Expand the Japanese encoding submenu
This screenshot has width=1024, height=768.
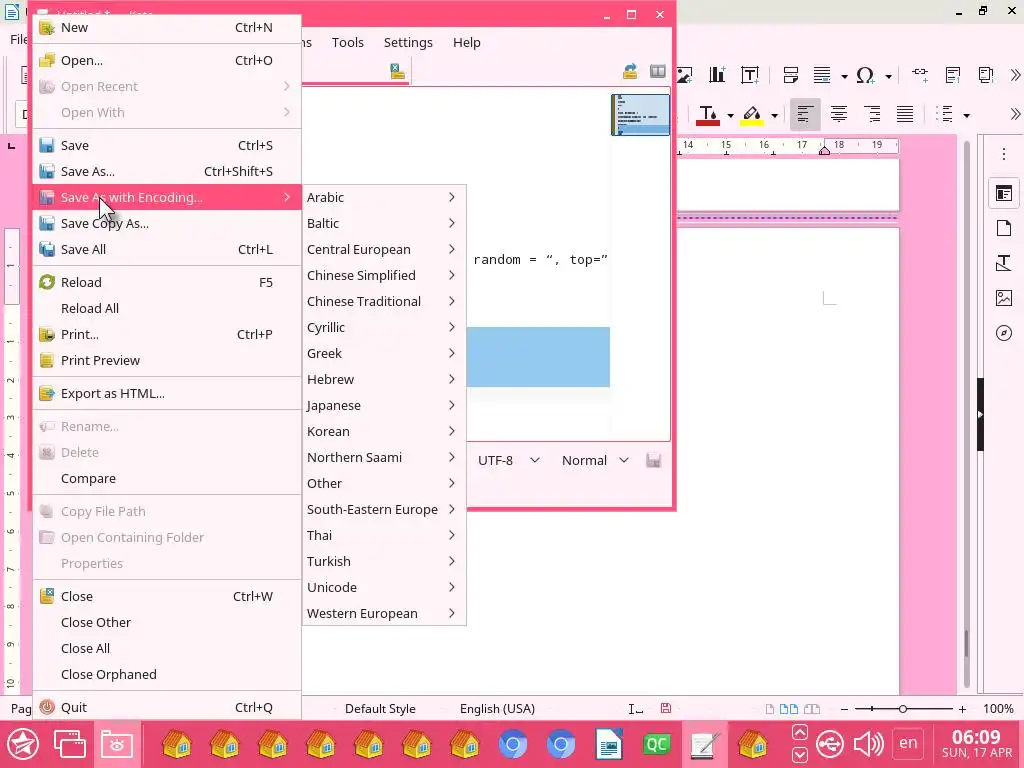coord(383,406)
